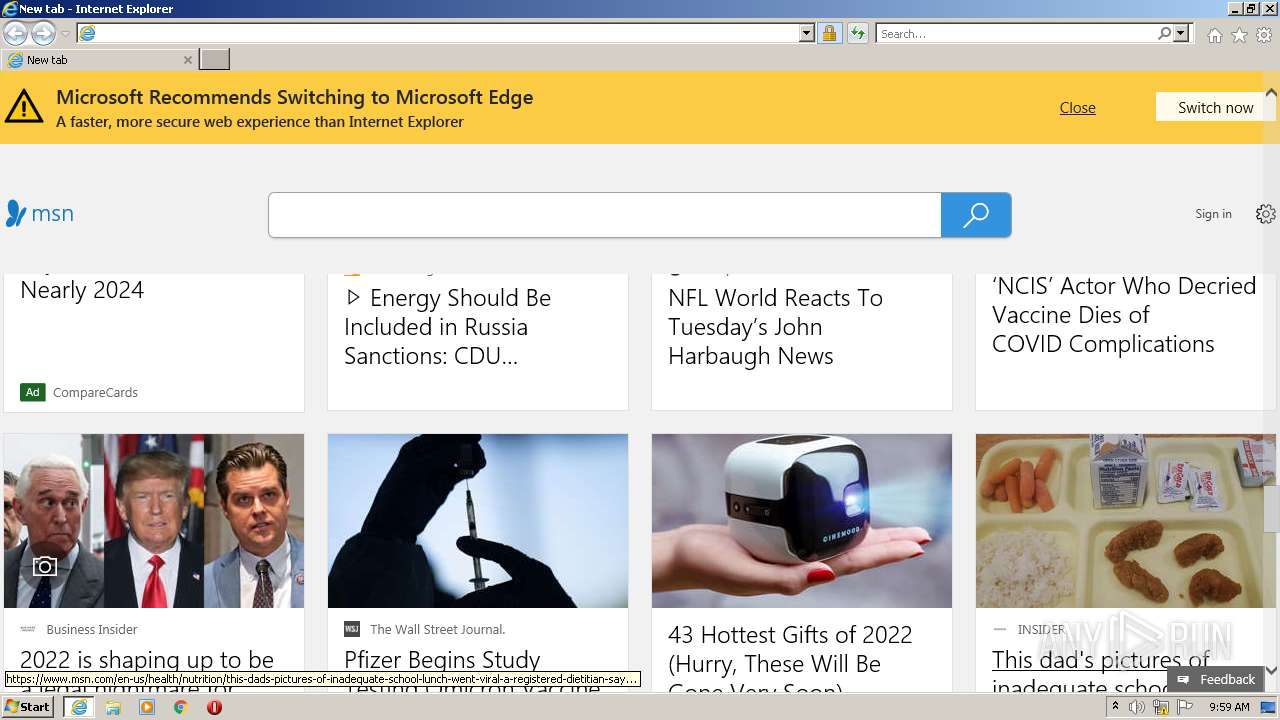
Task: Click Internet Explorer taskbar icon
Action: click(78, 707)
